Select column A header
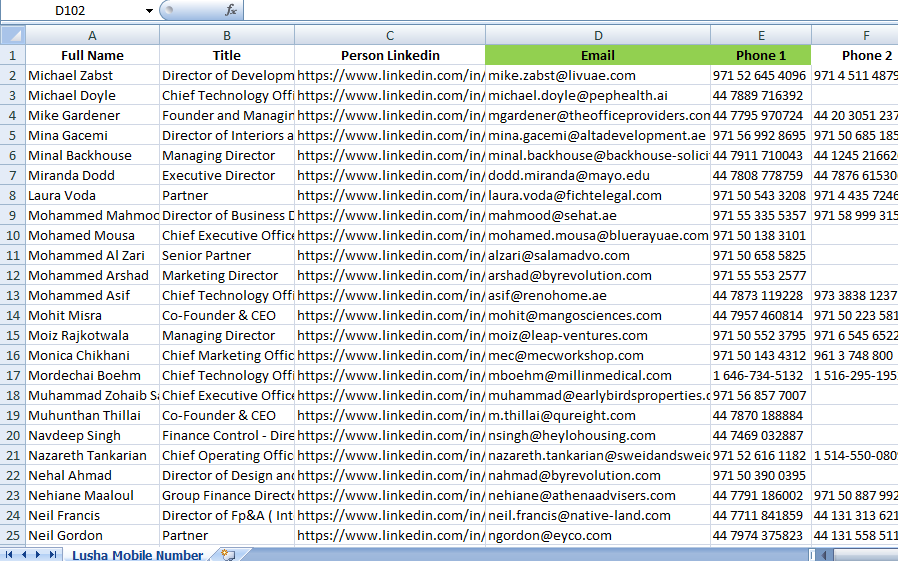 pos(92,35)
